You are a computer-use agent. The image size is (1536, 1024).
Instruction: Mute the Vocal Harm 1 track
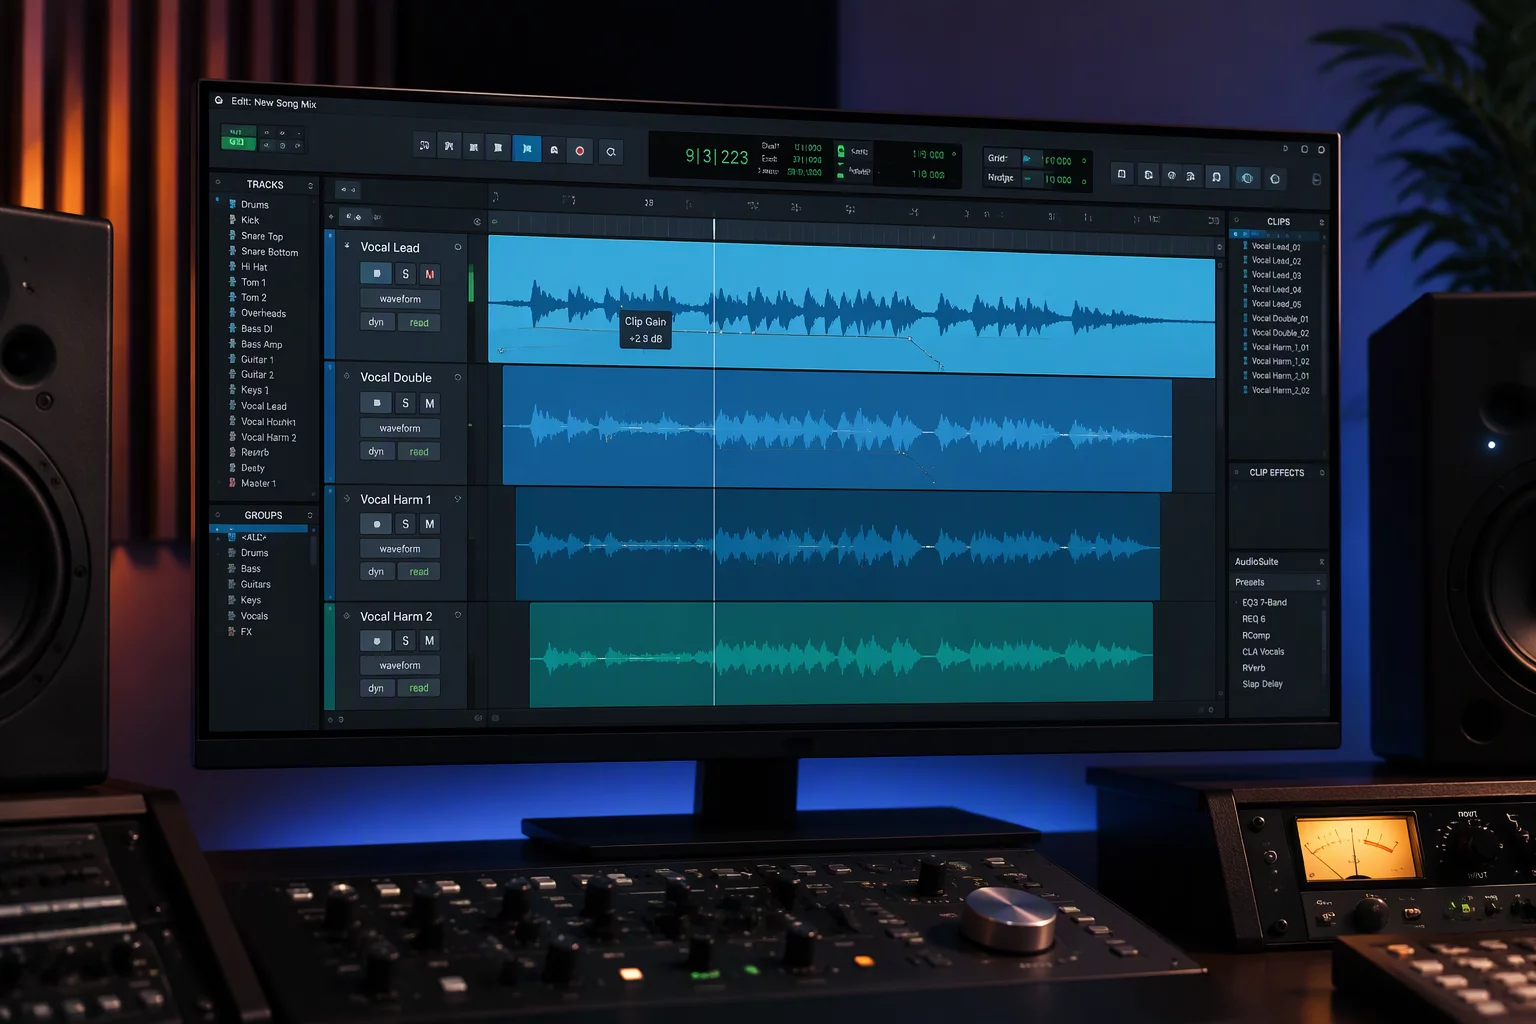click(x=429, y=524)
